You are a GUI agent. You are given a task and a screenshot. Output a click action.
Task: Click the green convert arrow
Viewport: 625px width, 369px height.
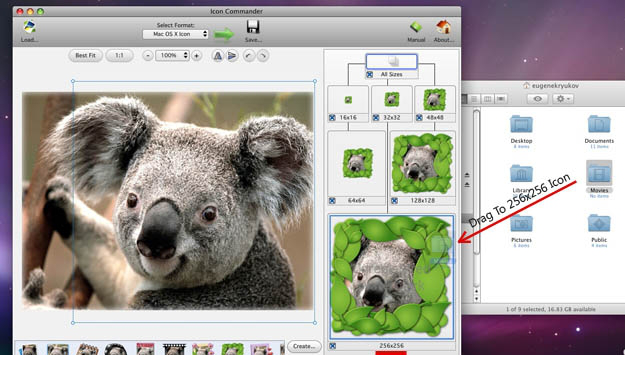tap(224, 34)
